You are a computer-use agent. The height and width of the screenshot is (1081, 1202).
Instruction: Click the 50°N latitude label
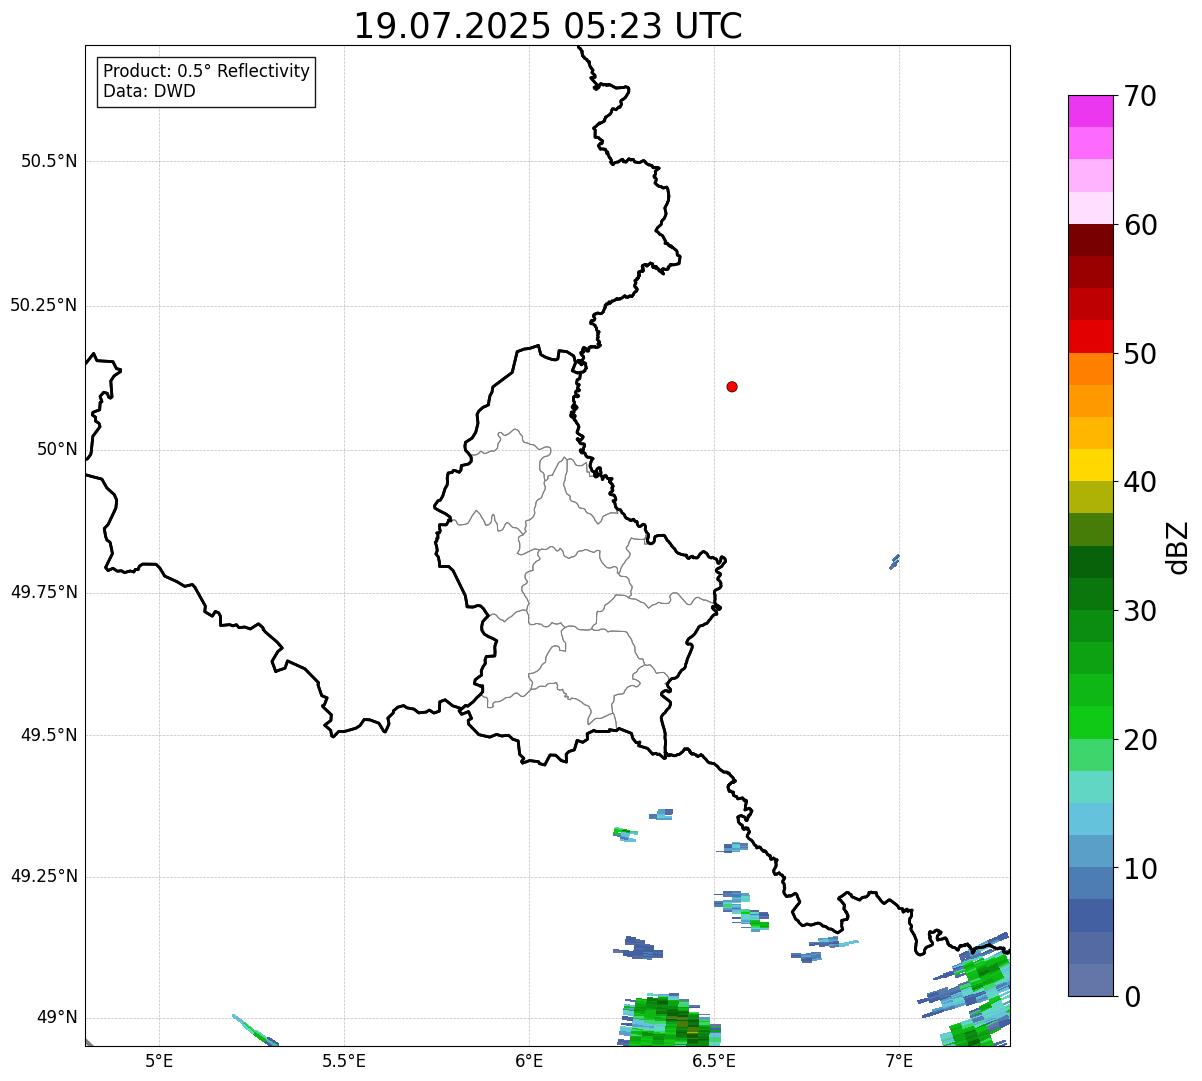pos(57,449)
